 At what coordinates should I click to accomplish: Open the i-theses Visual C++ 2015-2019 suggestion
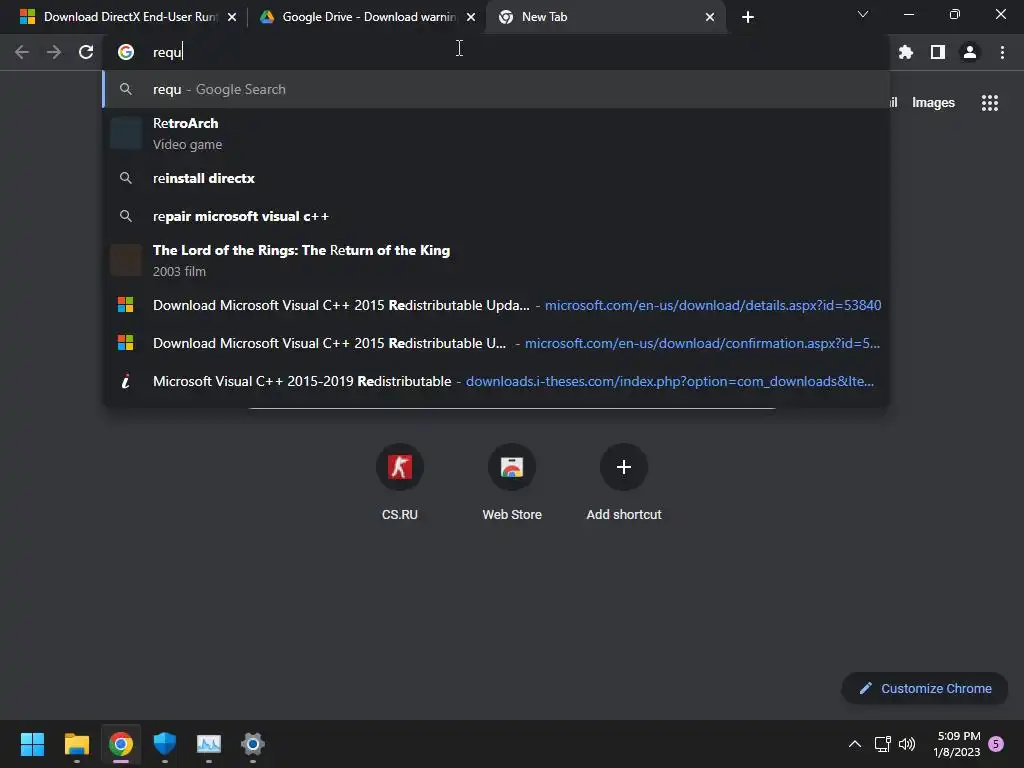coord(496,381)
